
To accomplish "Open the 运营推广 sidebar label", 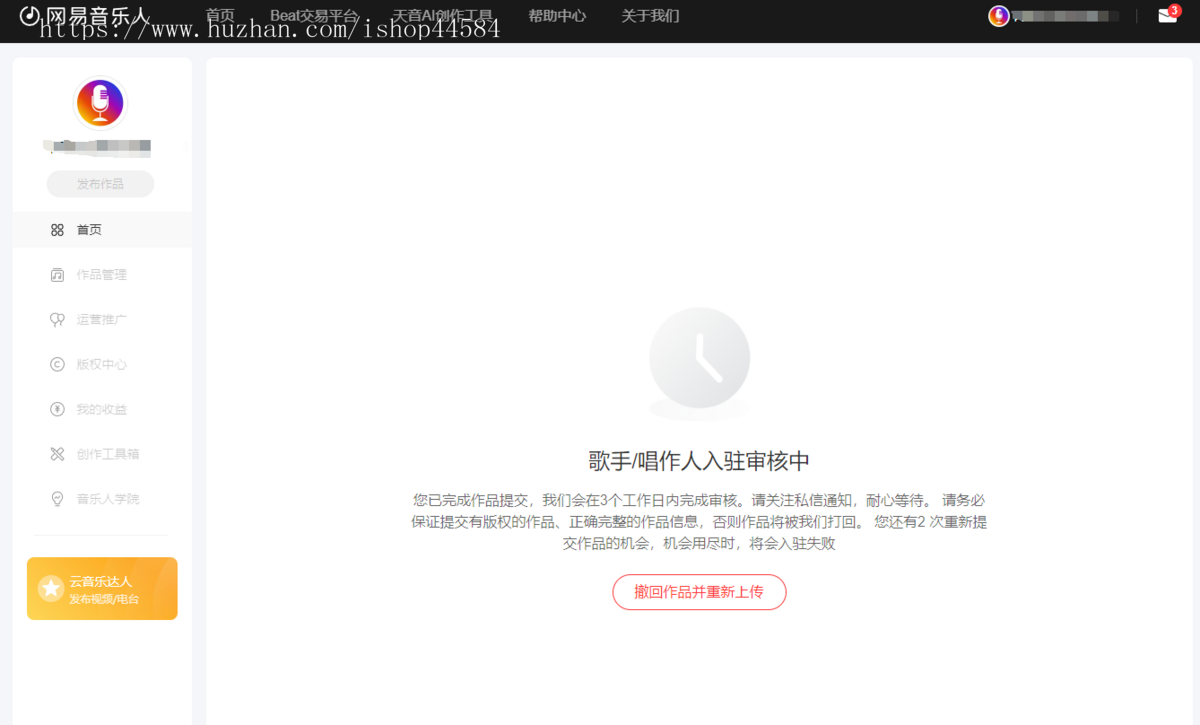I will click(102, 320).
